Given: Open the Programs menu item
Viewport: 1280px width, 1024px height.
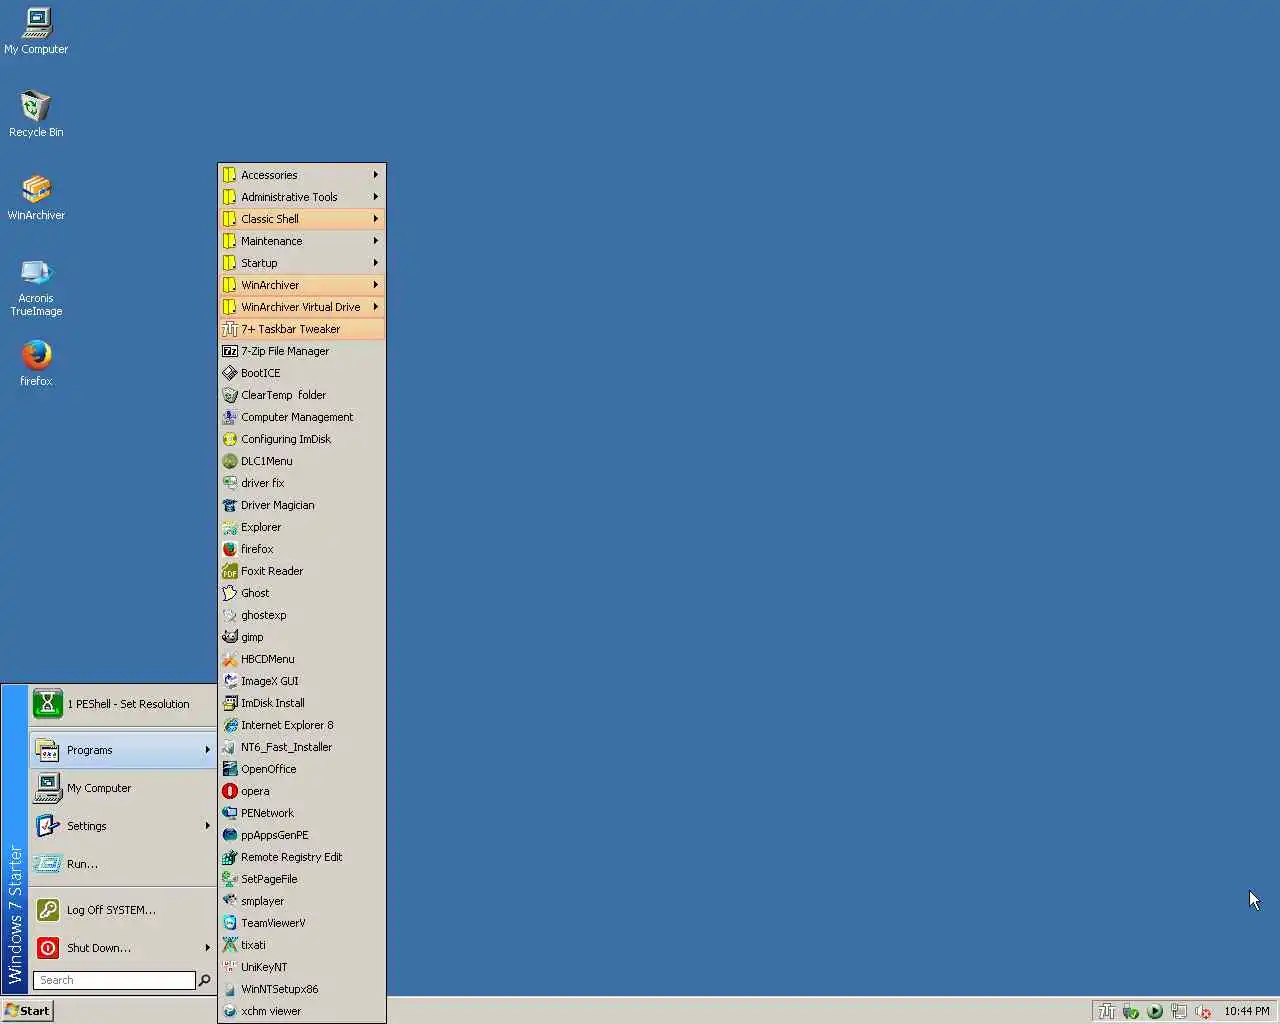Looking at the screenshot, I should [123, 750].
